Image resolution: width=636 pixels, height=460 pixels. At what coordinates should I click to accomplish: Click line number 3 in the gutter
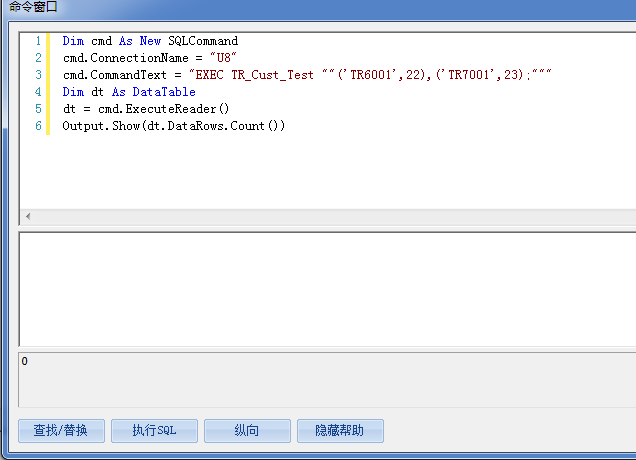click(x=37, y=75)
